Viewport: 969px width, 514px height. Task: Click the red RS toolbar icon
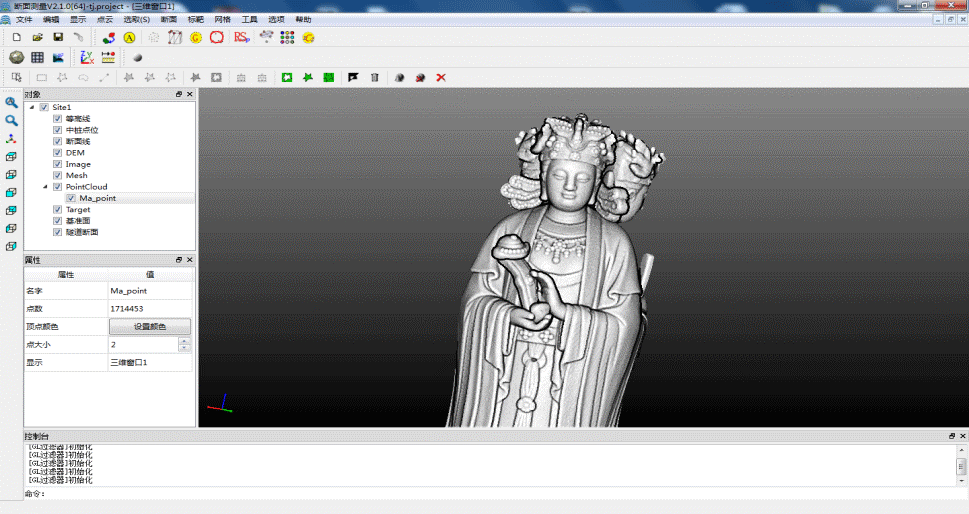pos(241,37)
